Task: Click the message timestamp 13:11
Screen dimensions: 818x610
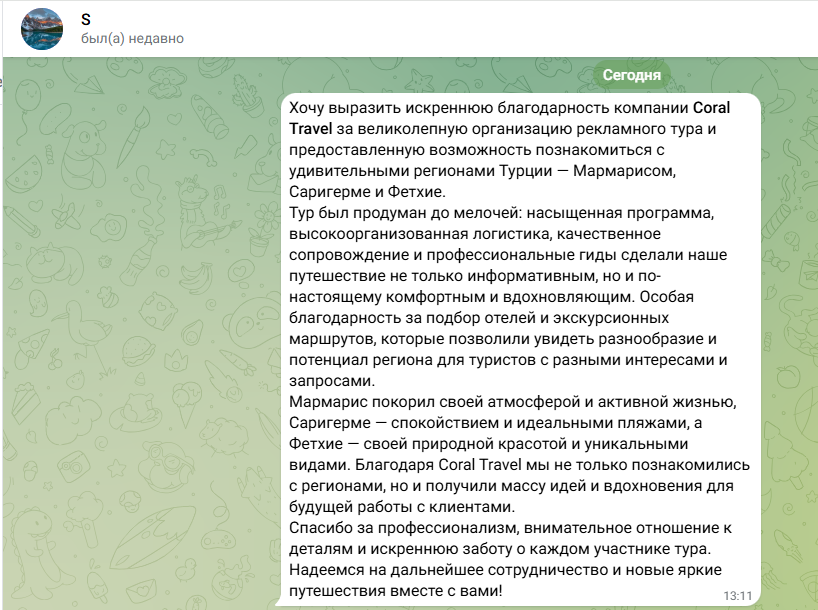Action: coord(738,596)
